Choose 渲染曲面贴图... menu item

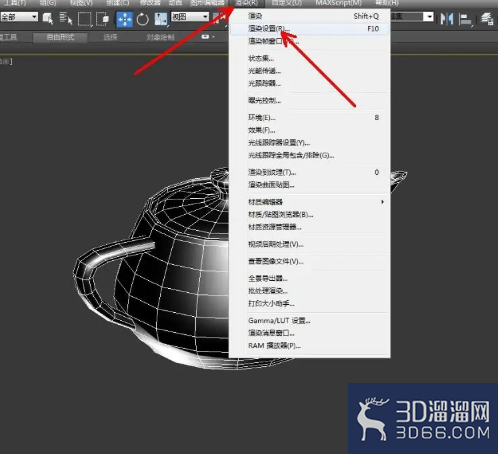click(310, 185)
